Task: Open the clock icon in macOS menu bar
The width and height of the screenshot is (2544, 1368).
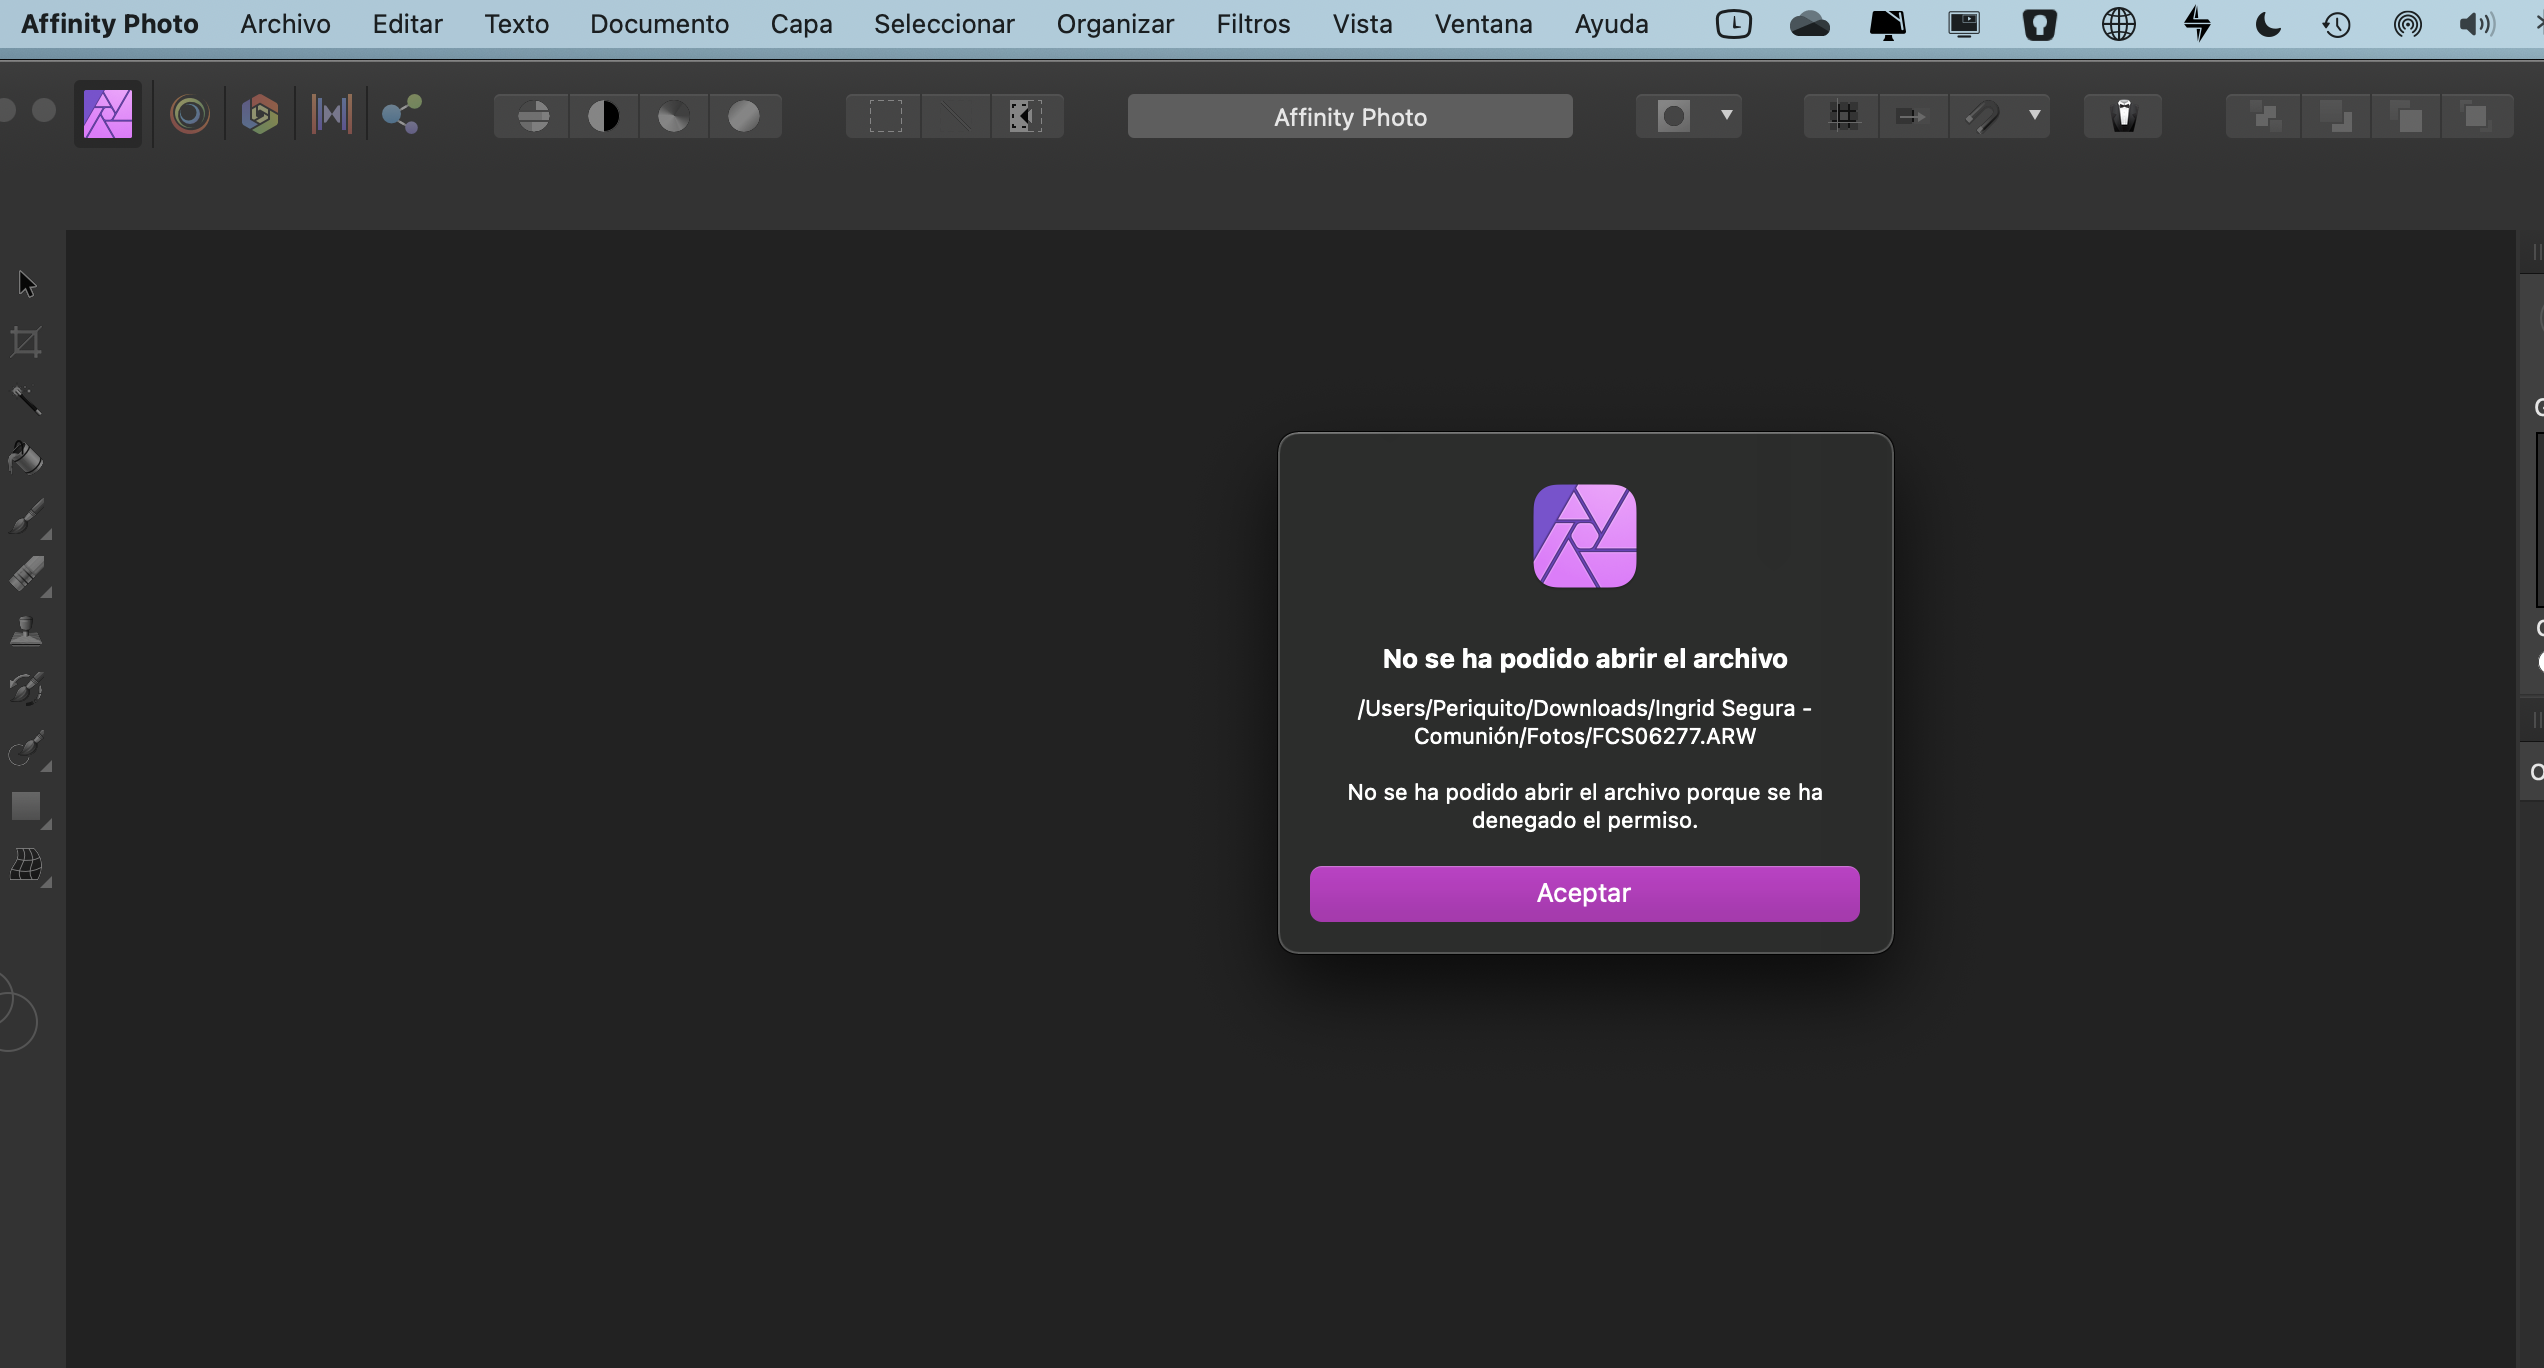Action: point(1733,24)
